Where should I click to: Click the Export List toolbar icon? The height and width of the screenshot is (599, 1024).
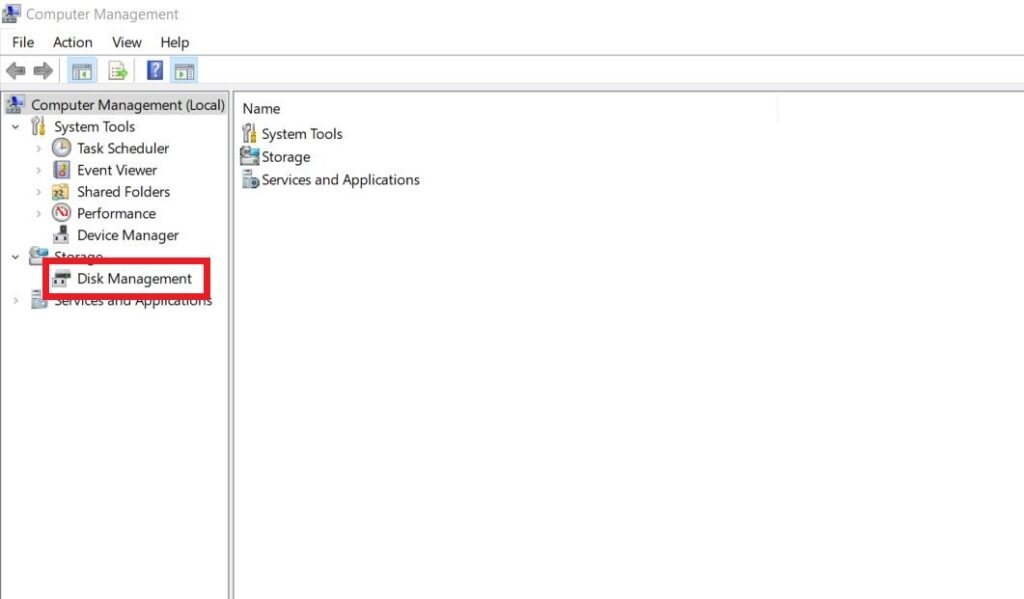(x=118, y=71)
